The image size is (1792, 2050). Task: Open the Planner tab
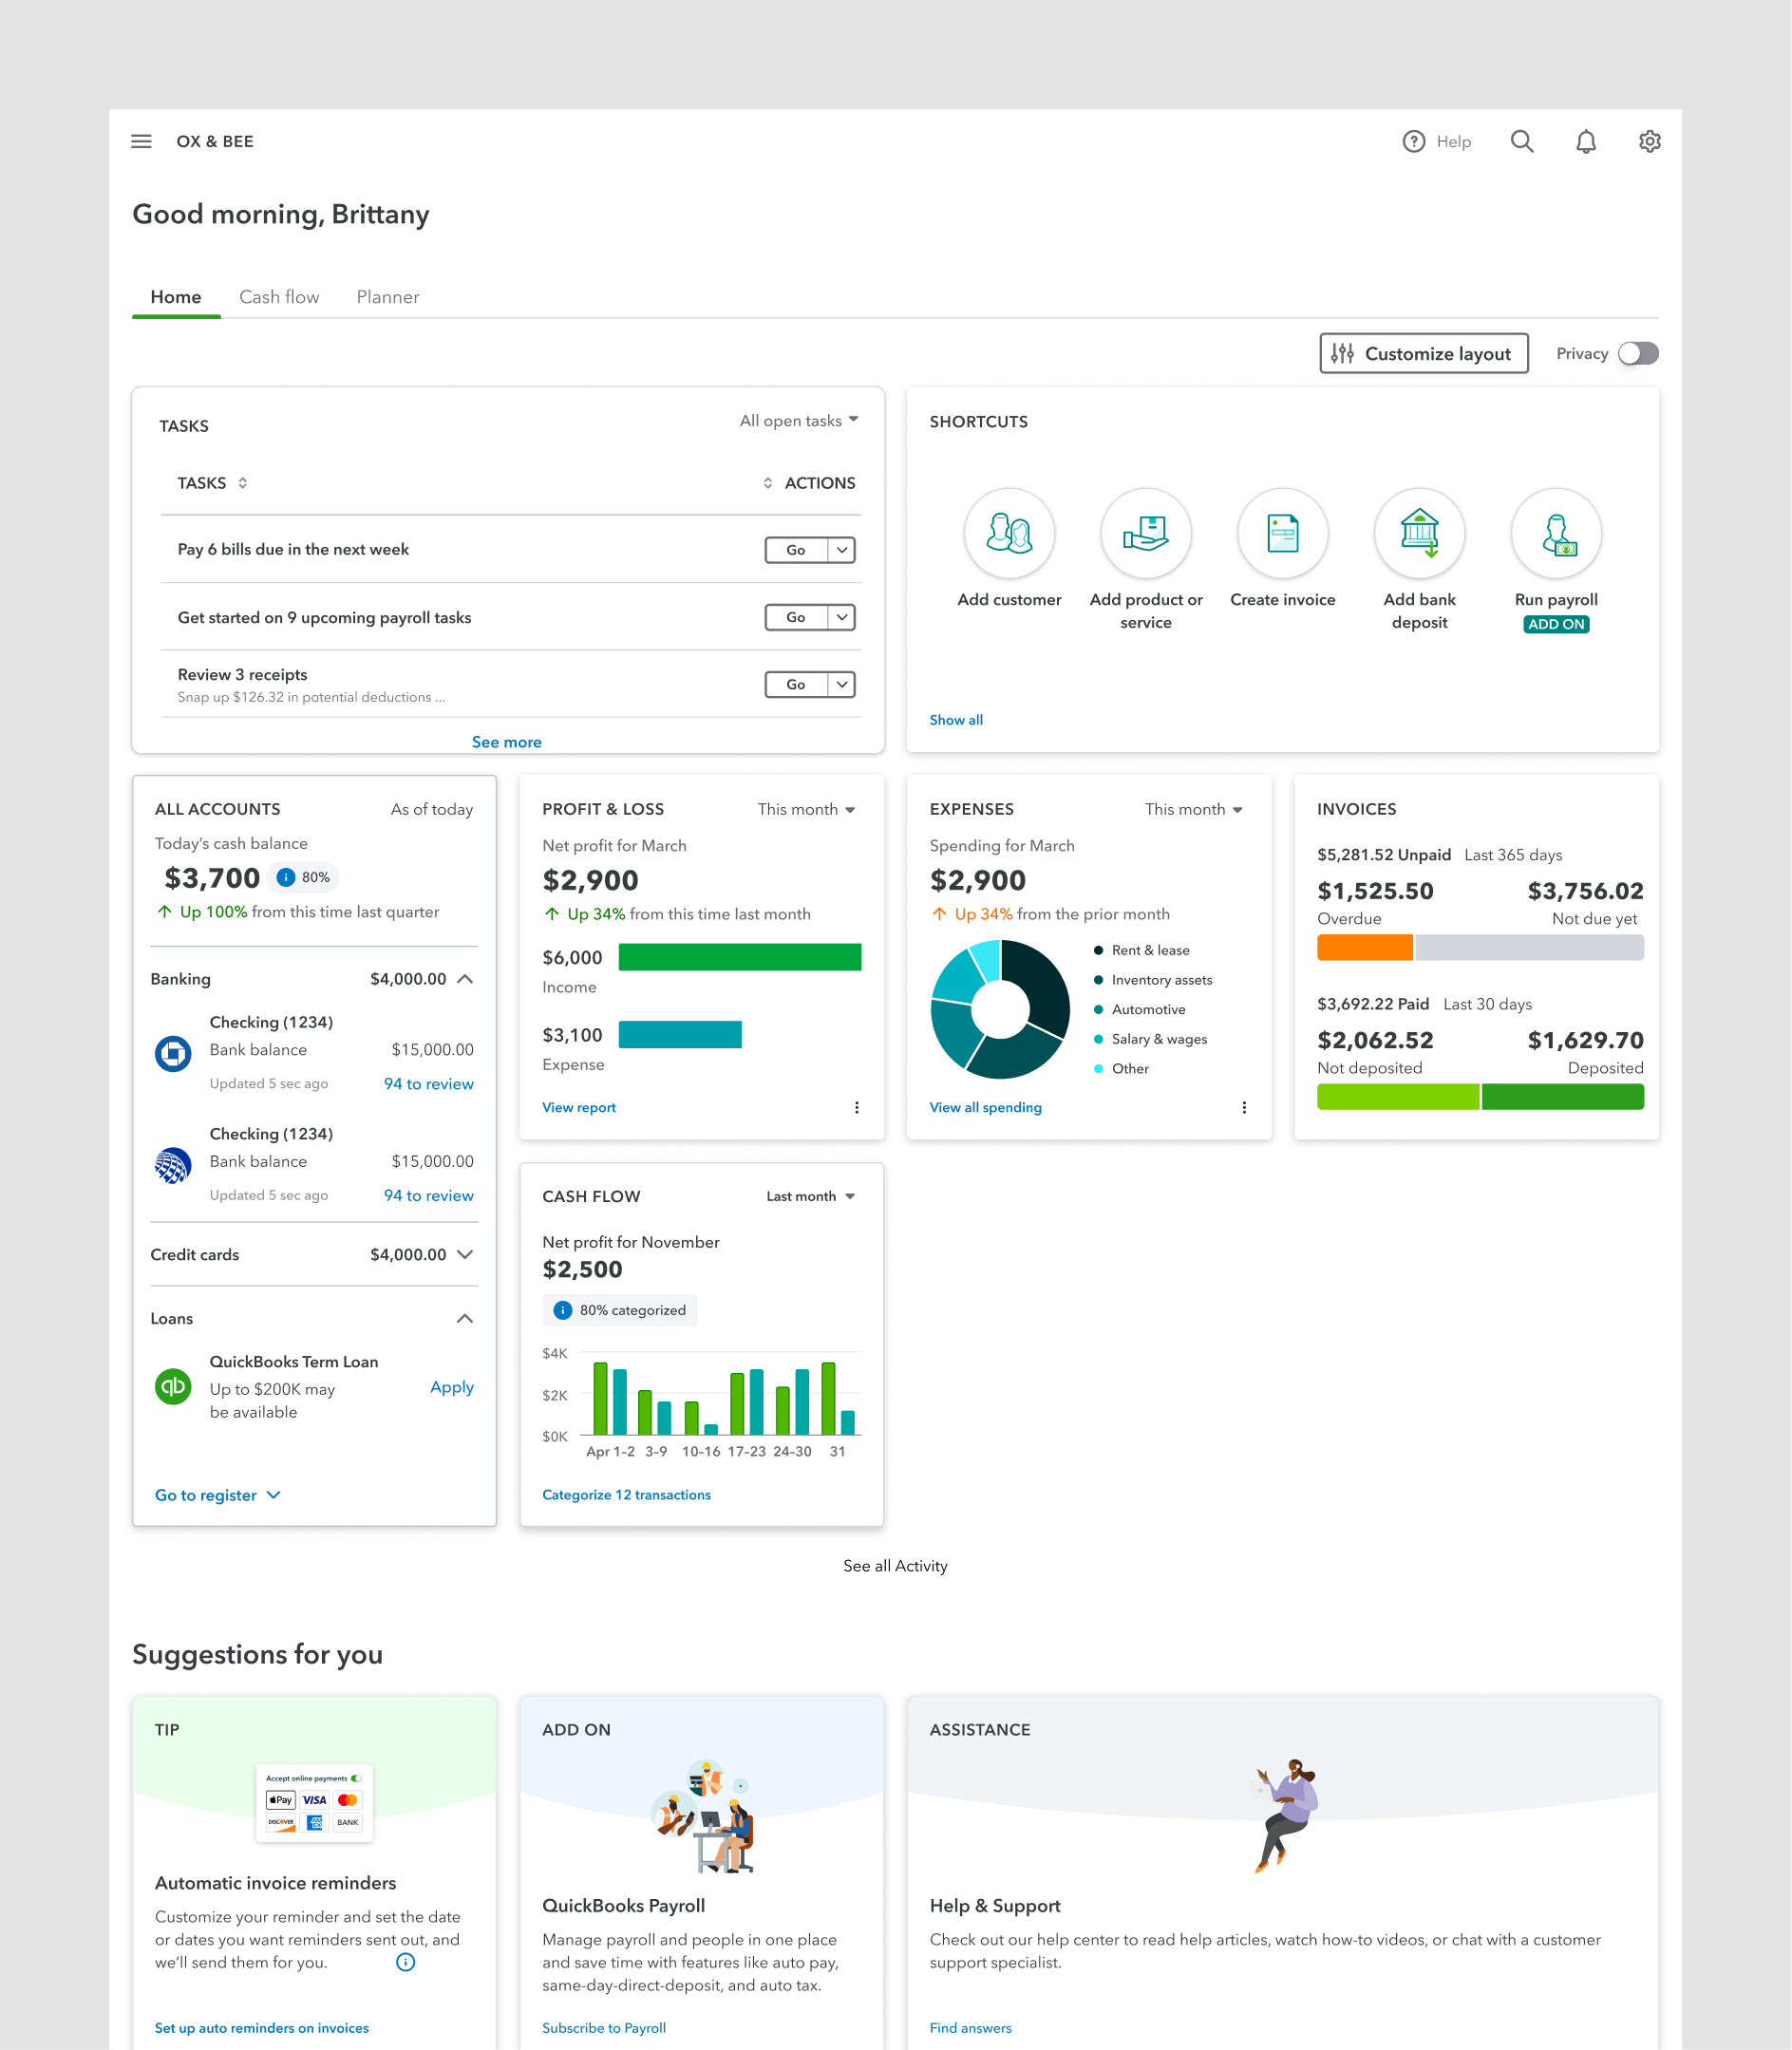tap(387, 297)
